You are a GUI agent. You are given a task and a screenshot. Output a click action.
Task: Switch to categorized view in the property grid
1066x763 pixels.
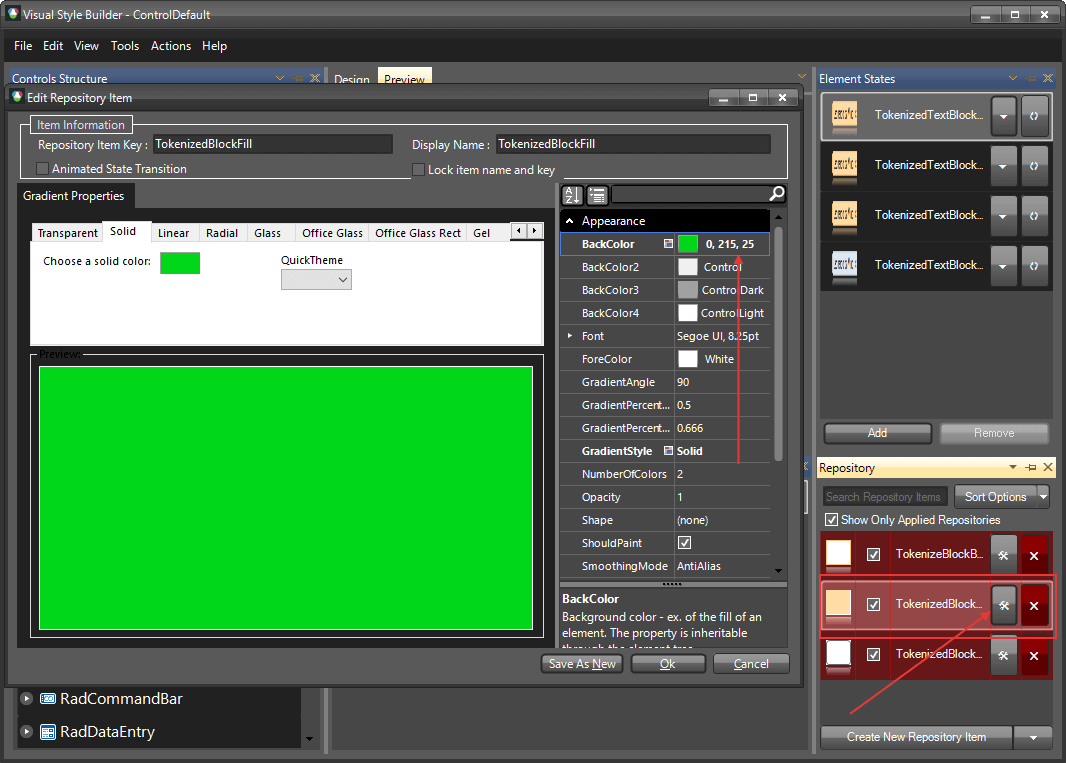596,195
